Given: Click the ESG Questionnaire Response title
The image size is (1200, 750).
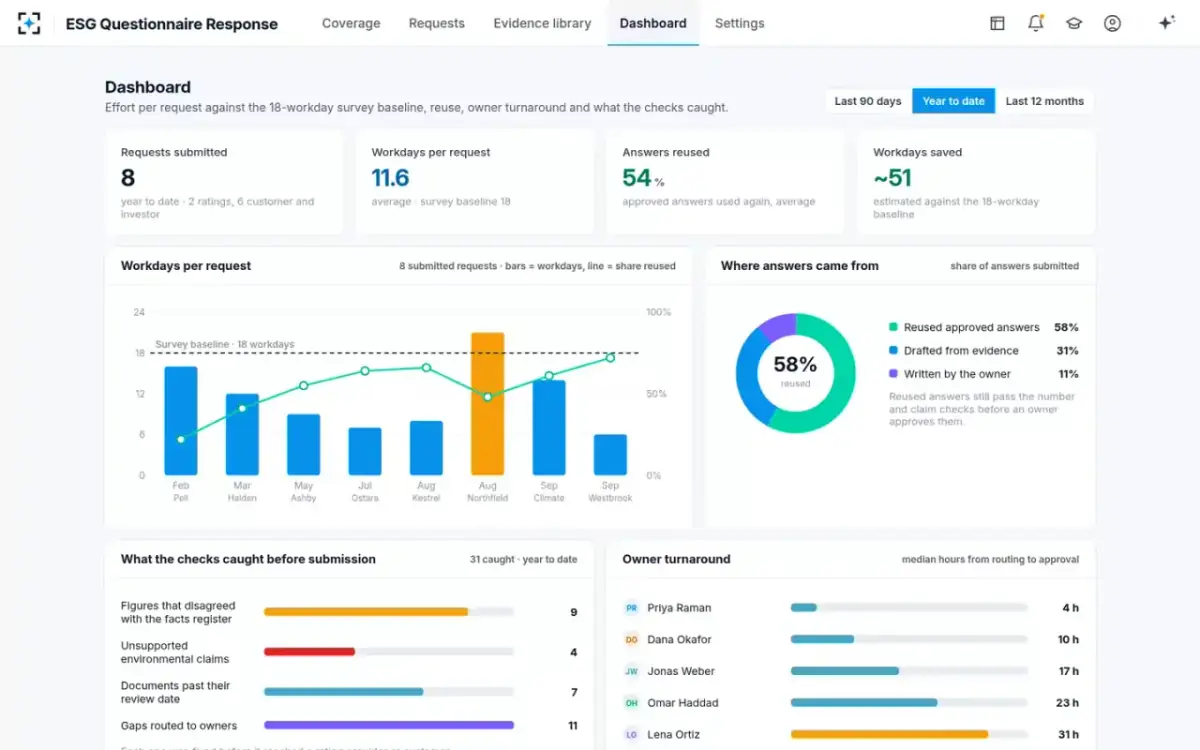Looking at the screenshot, I should tap(172, 23).
